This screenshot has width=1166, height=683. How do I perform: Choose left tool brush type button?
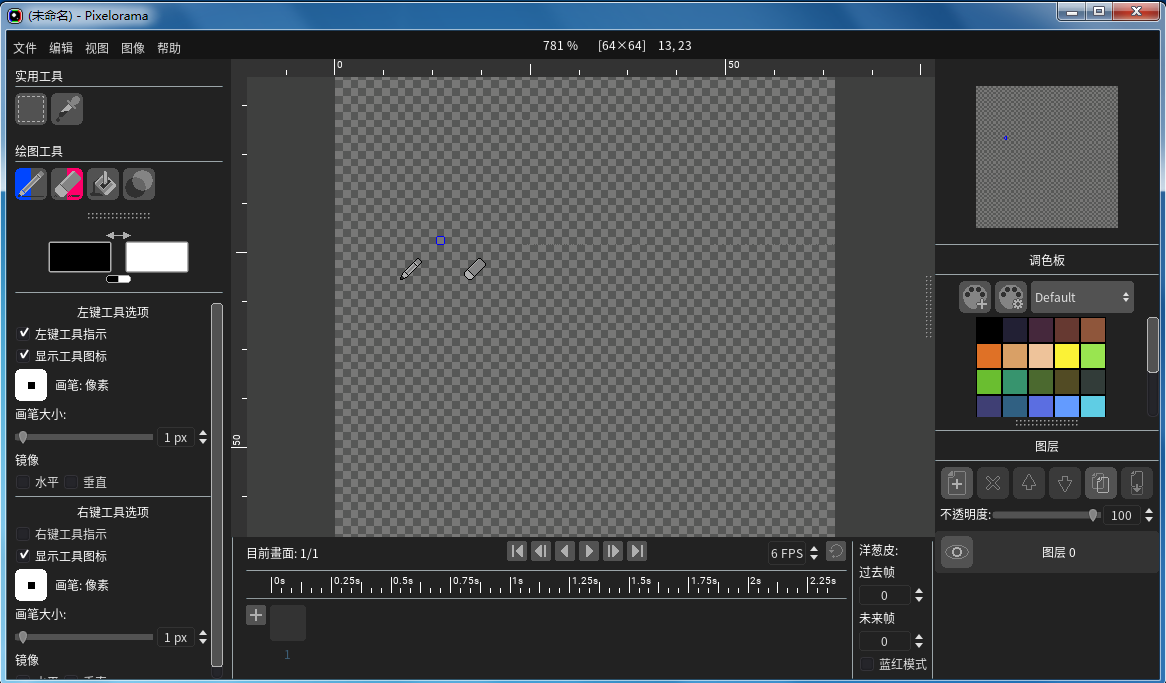coord(30,385)
